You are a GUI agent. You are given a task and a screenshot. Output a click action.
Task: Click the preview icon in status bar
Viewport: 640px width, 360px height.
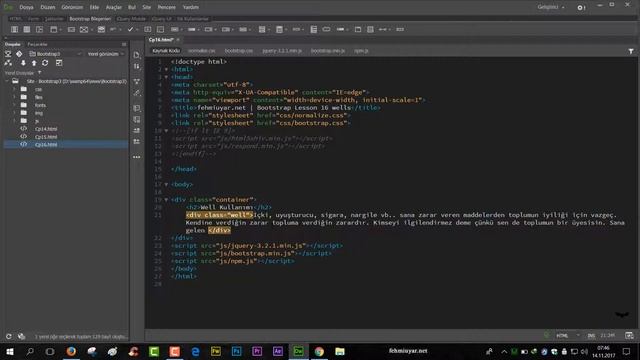(x=629, y=336)
